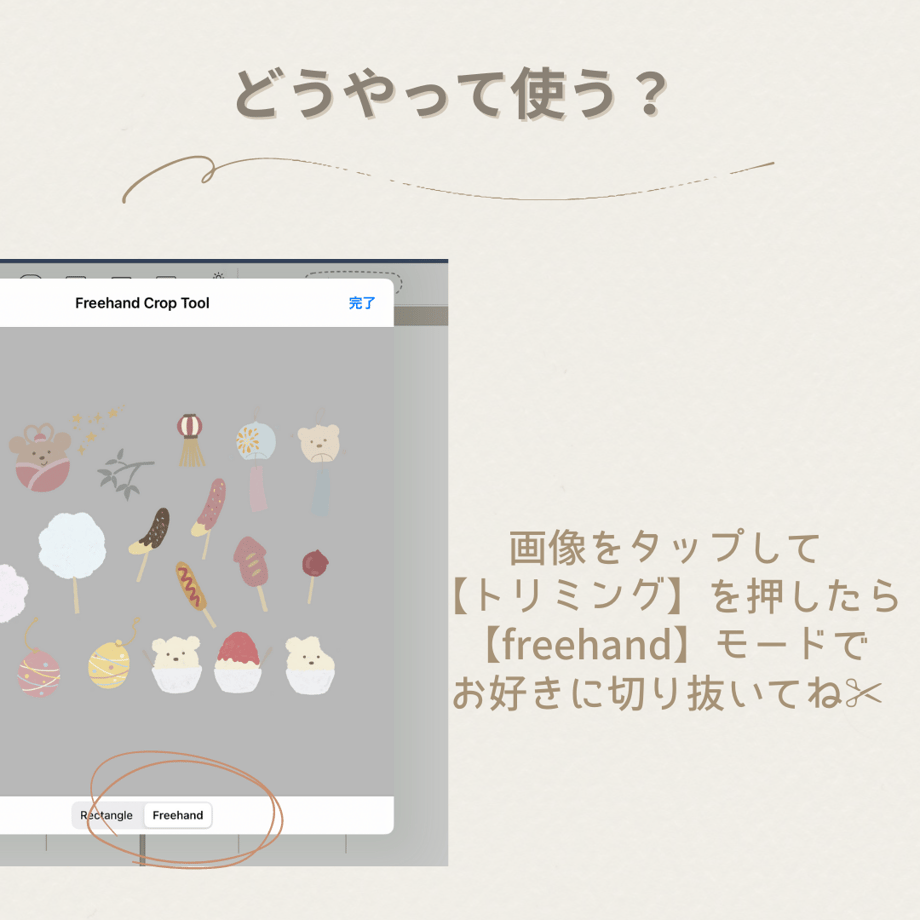Tap the bear in kimono sticker

pyautogui.click(x=40, y=458)
